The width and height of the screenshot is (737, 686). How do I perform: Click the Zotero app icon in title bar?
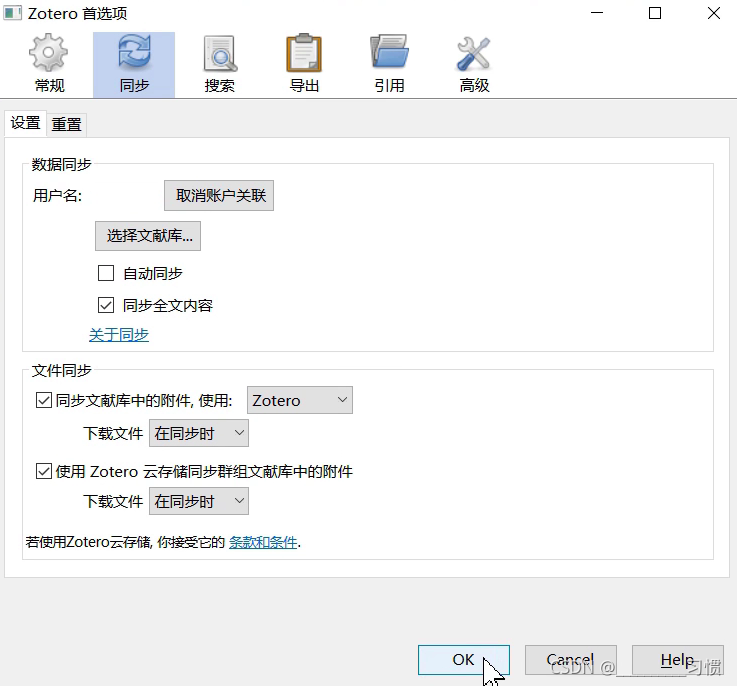click(13, 14)
